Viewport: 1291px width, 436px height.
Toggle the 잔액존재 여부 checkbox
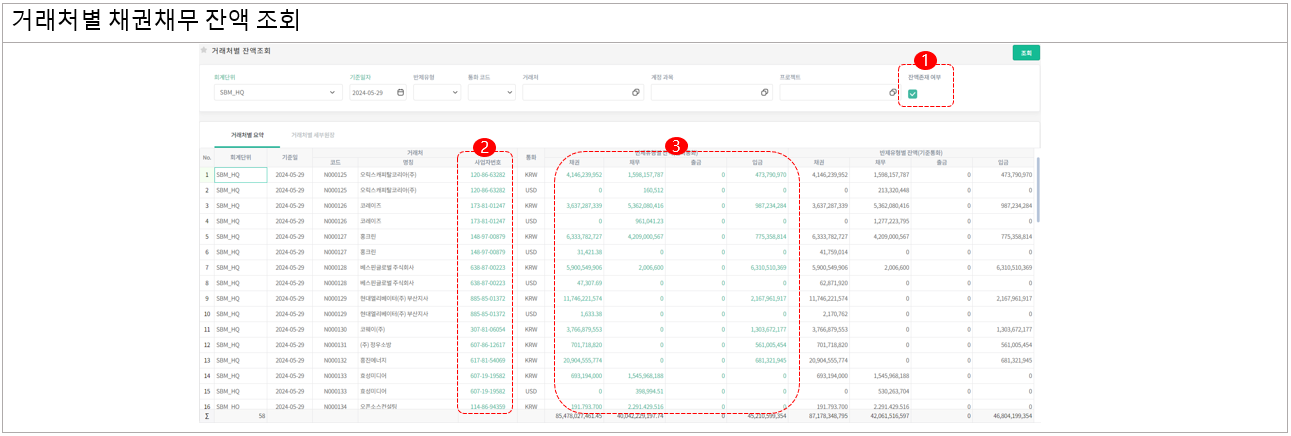coord(913,94)
